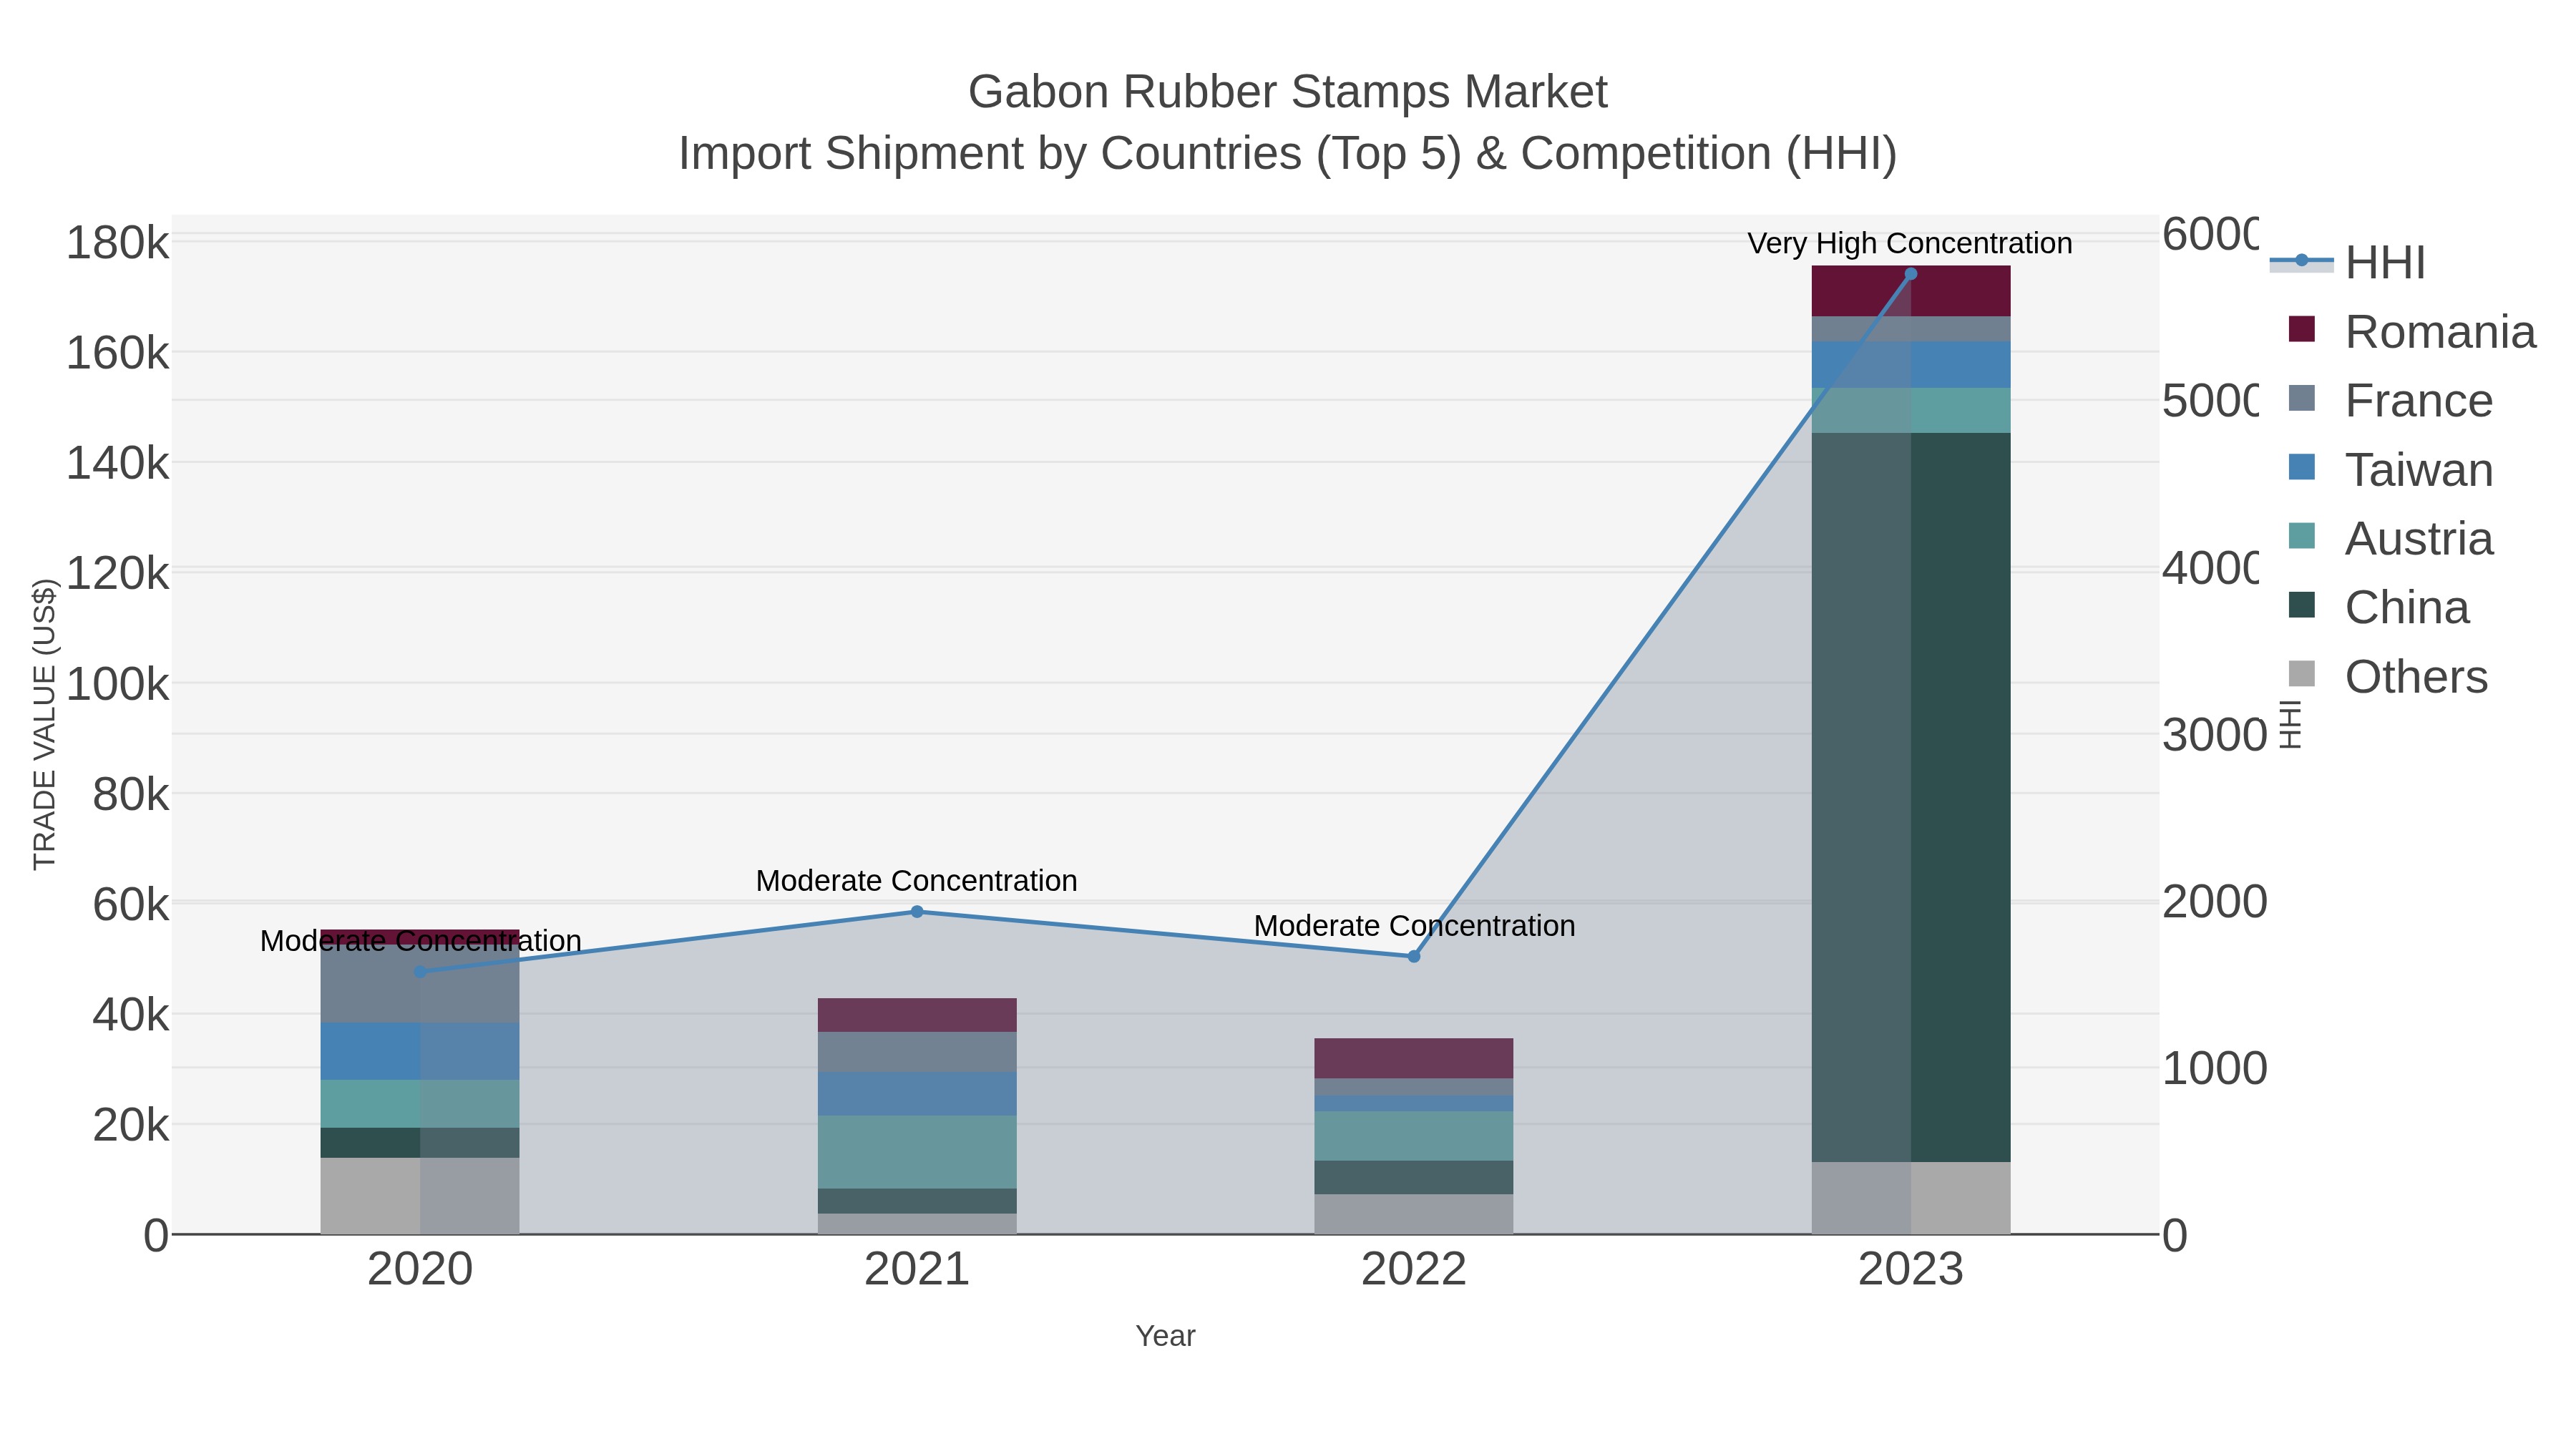Screen dimensions: 2576x1449
Task: Click the 100k y-axis tick label
Action: 118,685
